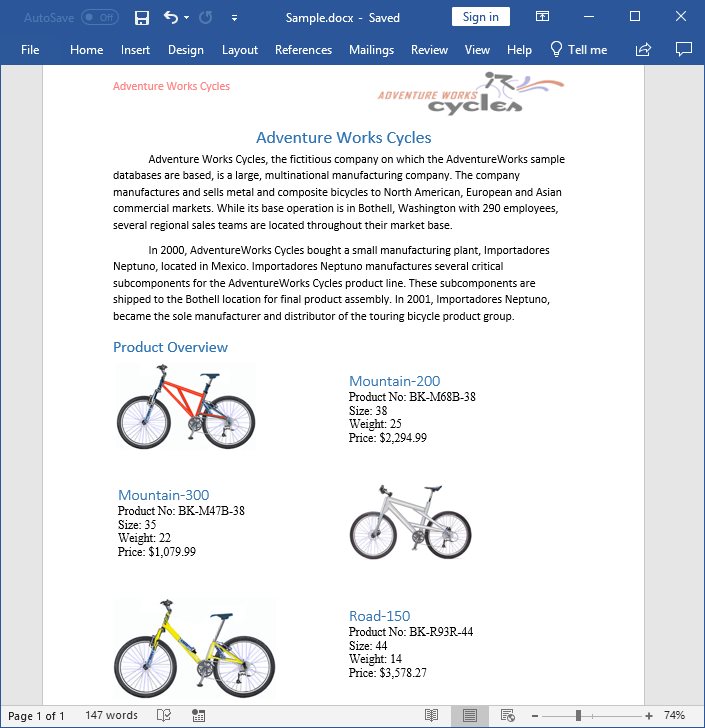This screenshot has width=705, height=728.
Task: Click the Adventure Works Cycles logo image
Action: 471,93
